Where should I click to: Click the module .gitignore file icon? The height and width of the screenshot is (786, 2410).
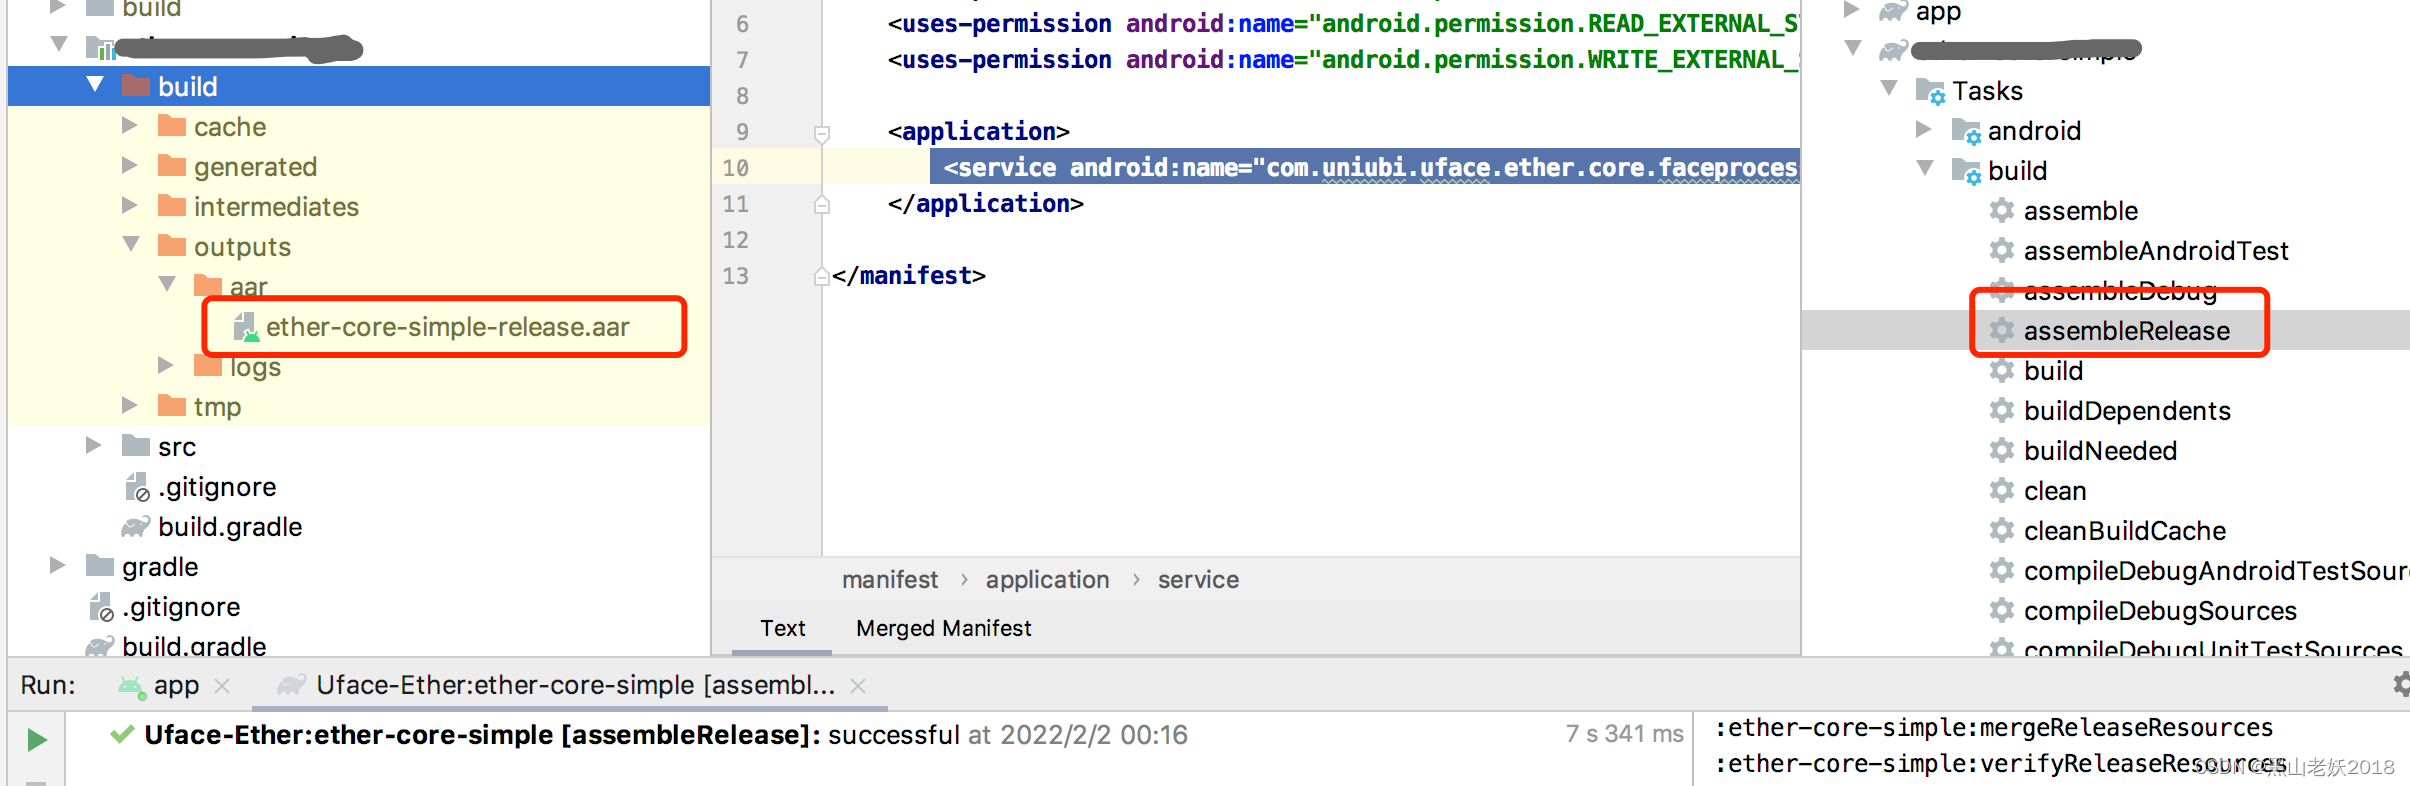click(x=137, y=487)
